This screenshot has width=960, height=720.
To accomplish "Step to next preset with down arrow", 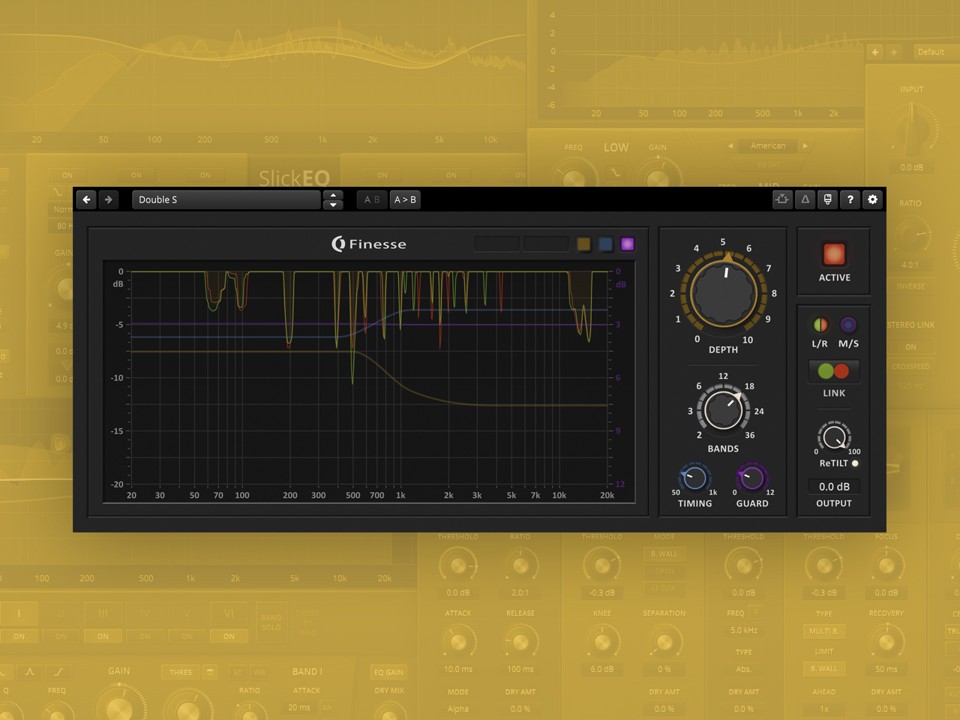I will tap(333, 204).
